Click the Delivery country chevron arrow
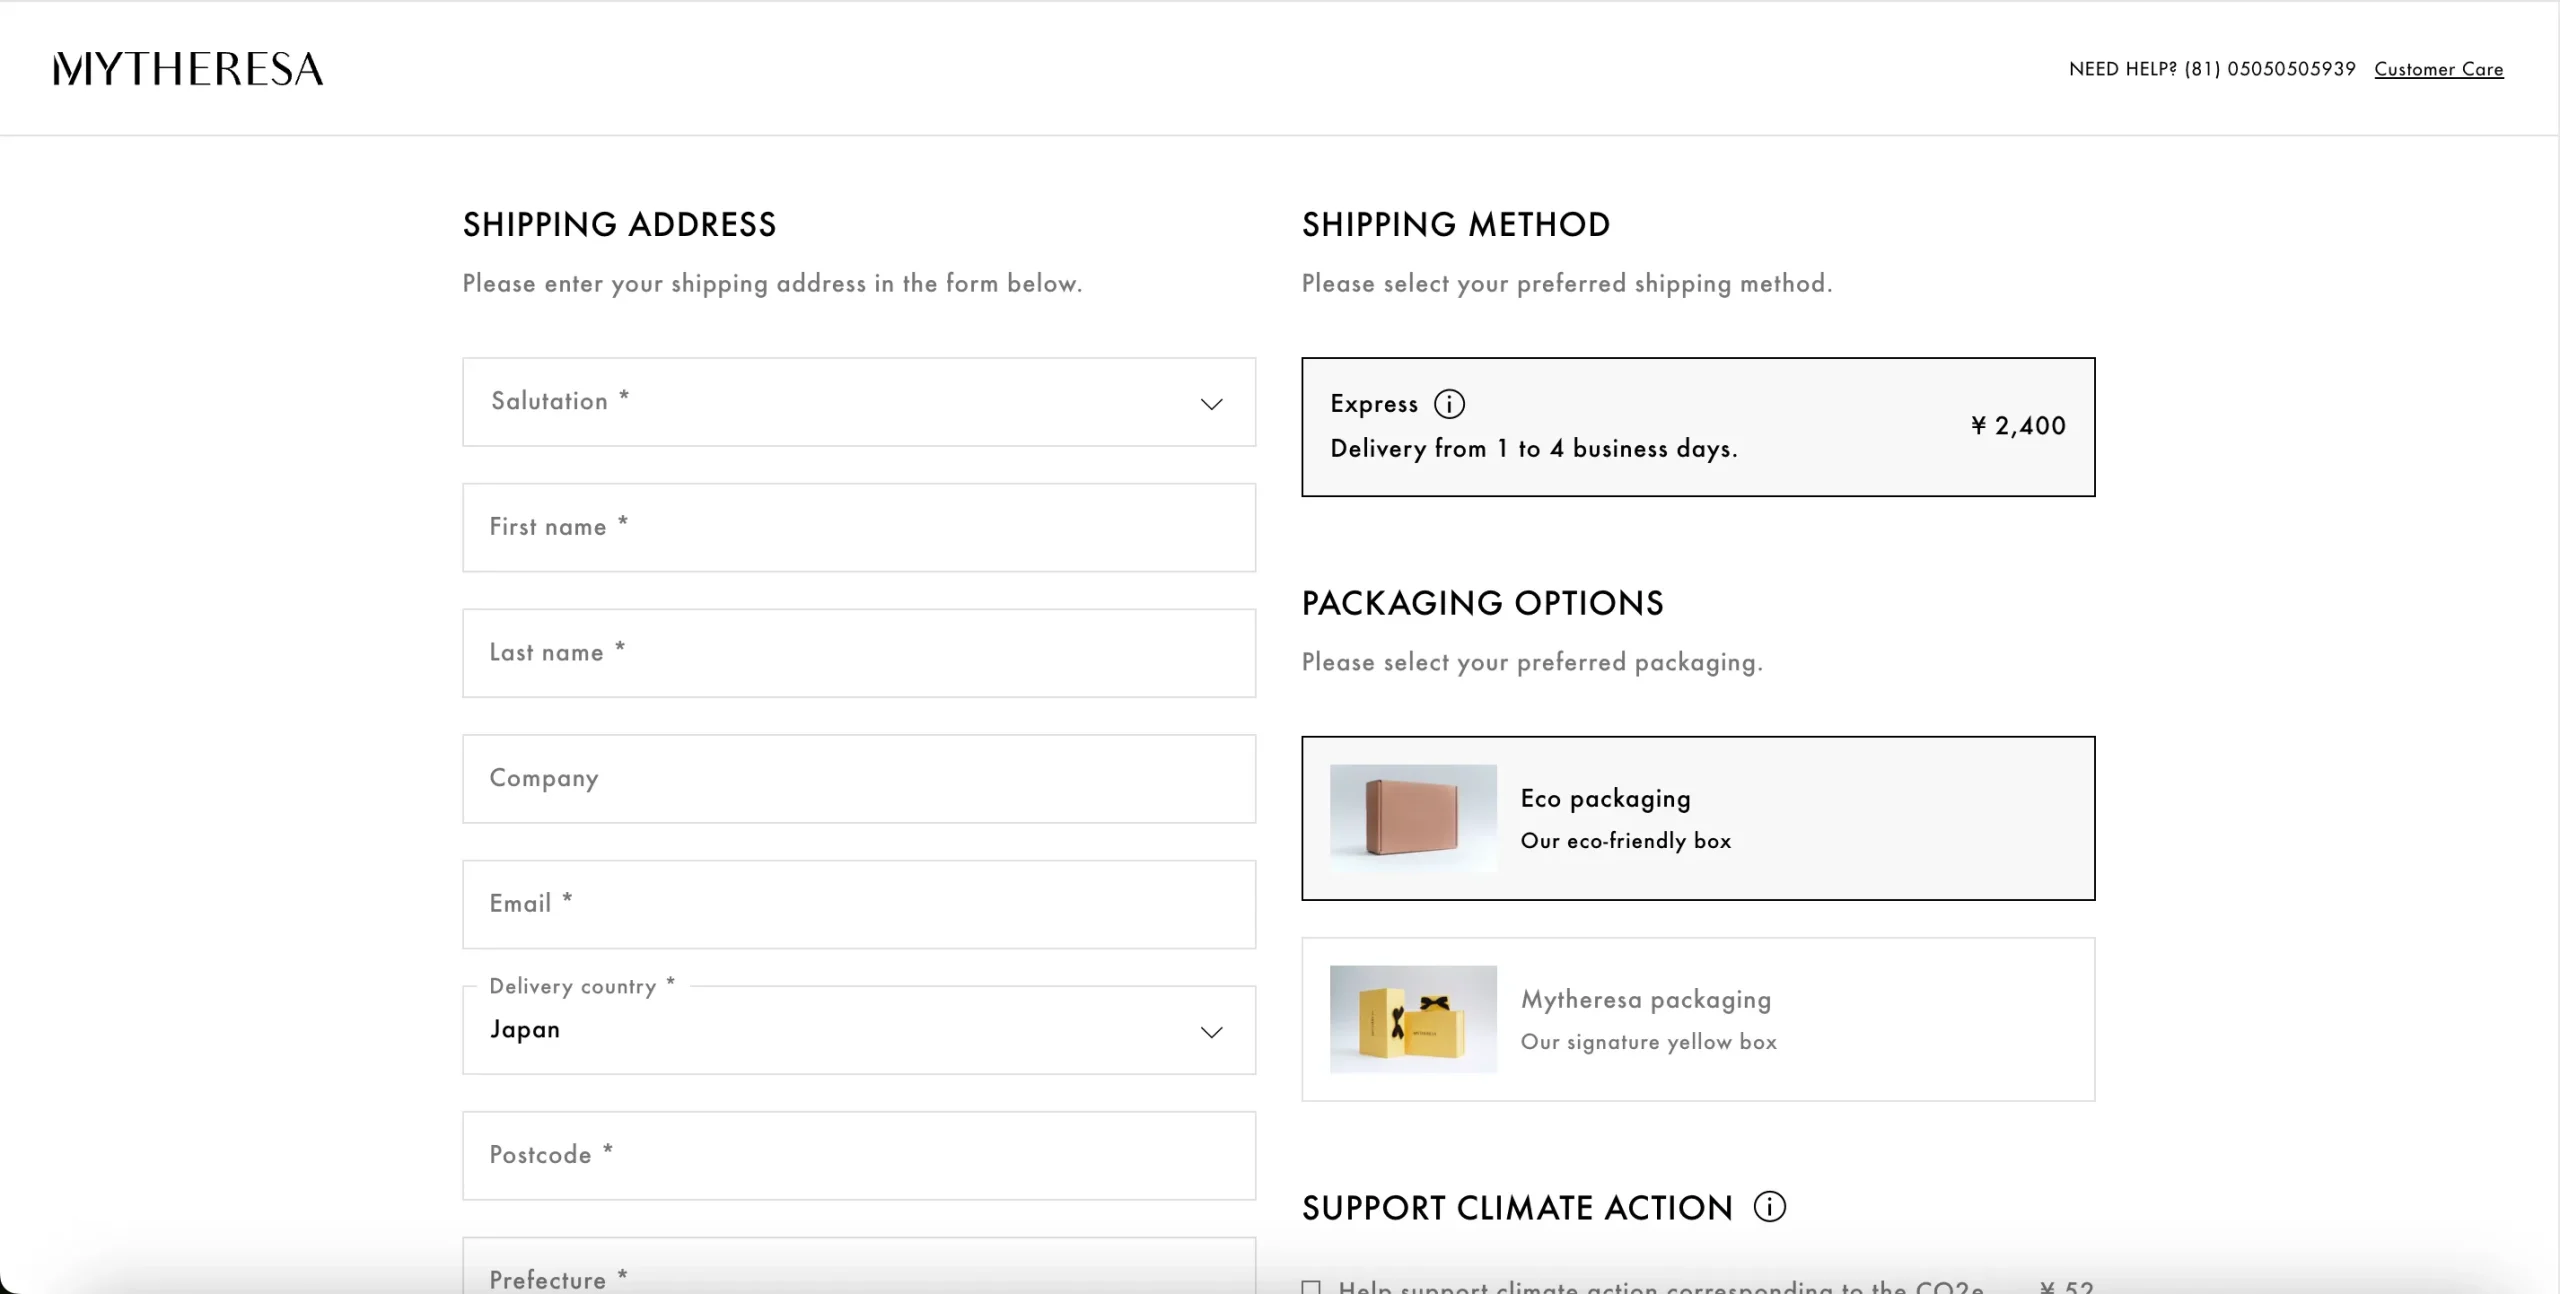This screenshot has height=1294, width=2560. [1211, 1032]
